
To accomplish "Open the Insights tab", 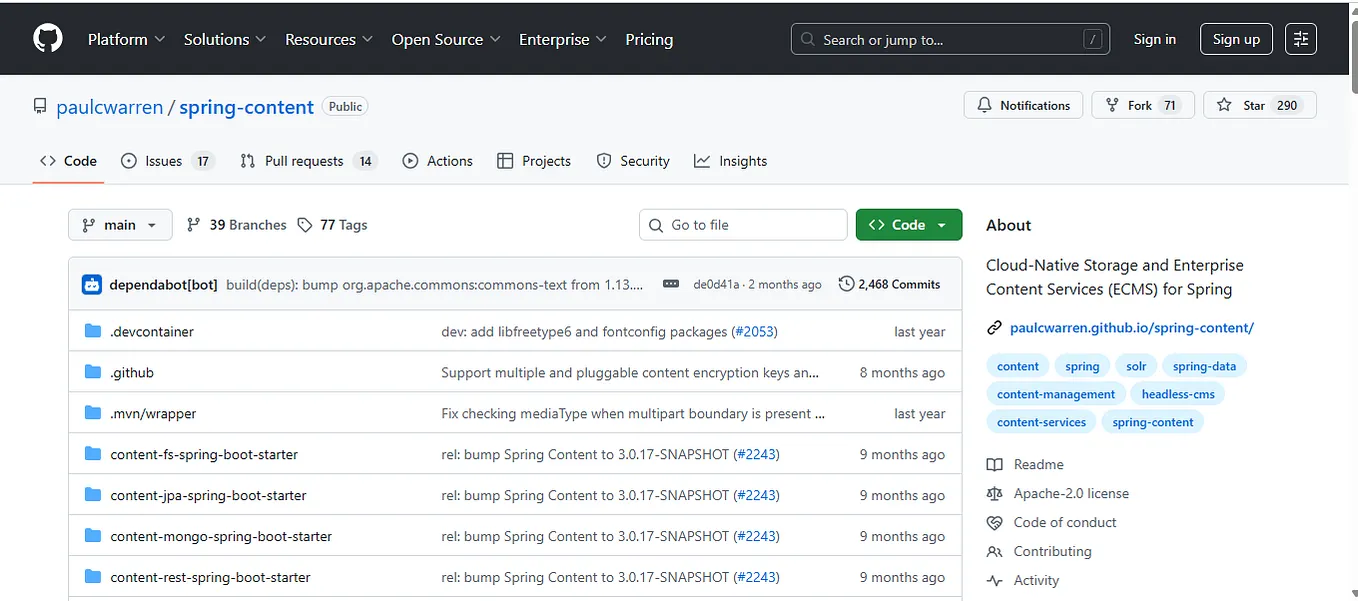I will coord(731,160).
